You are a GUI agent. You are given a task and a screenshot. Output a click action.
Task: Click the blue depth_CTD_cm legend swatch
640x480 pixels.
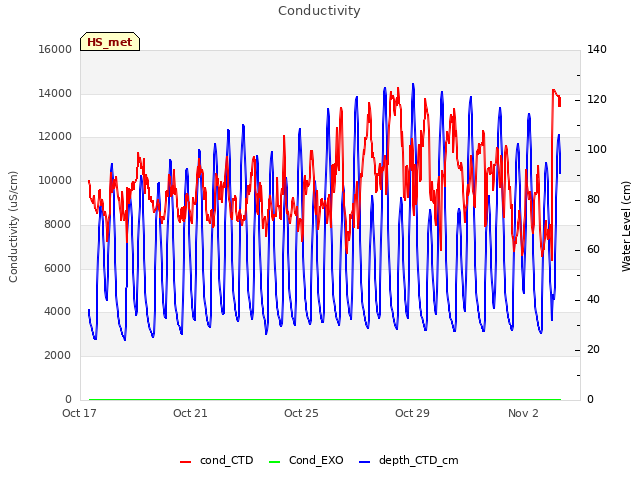[x=364, y=462]
